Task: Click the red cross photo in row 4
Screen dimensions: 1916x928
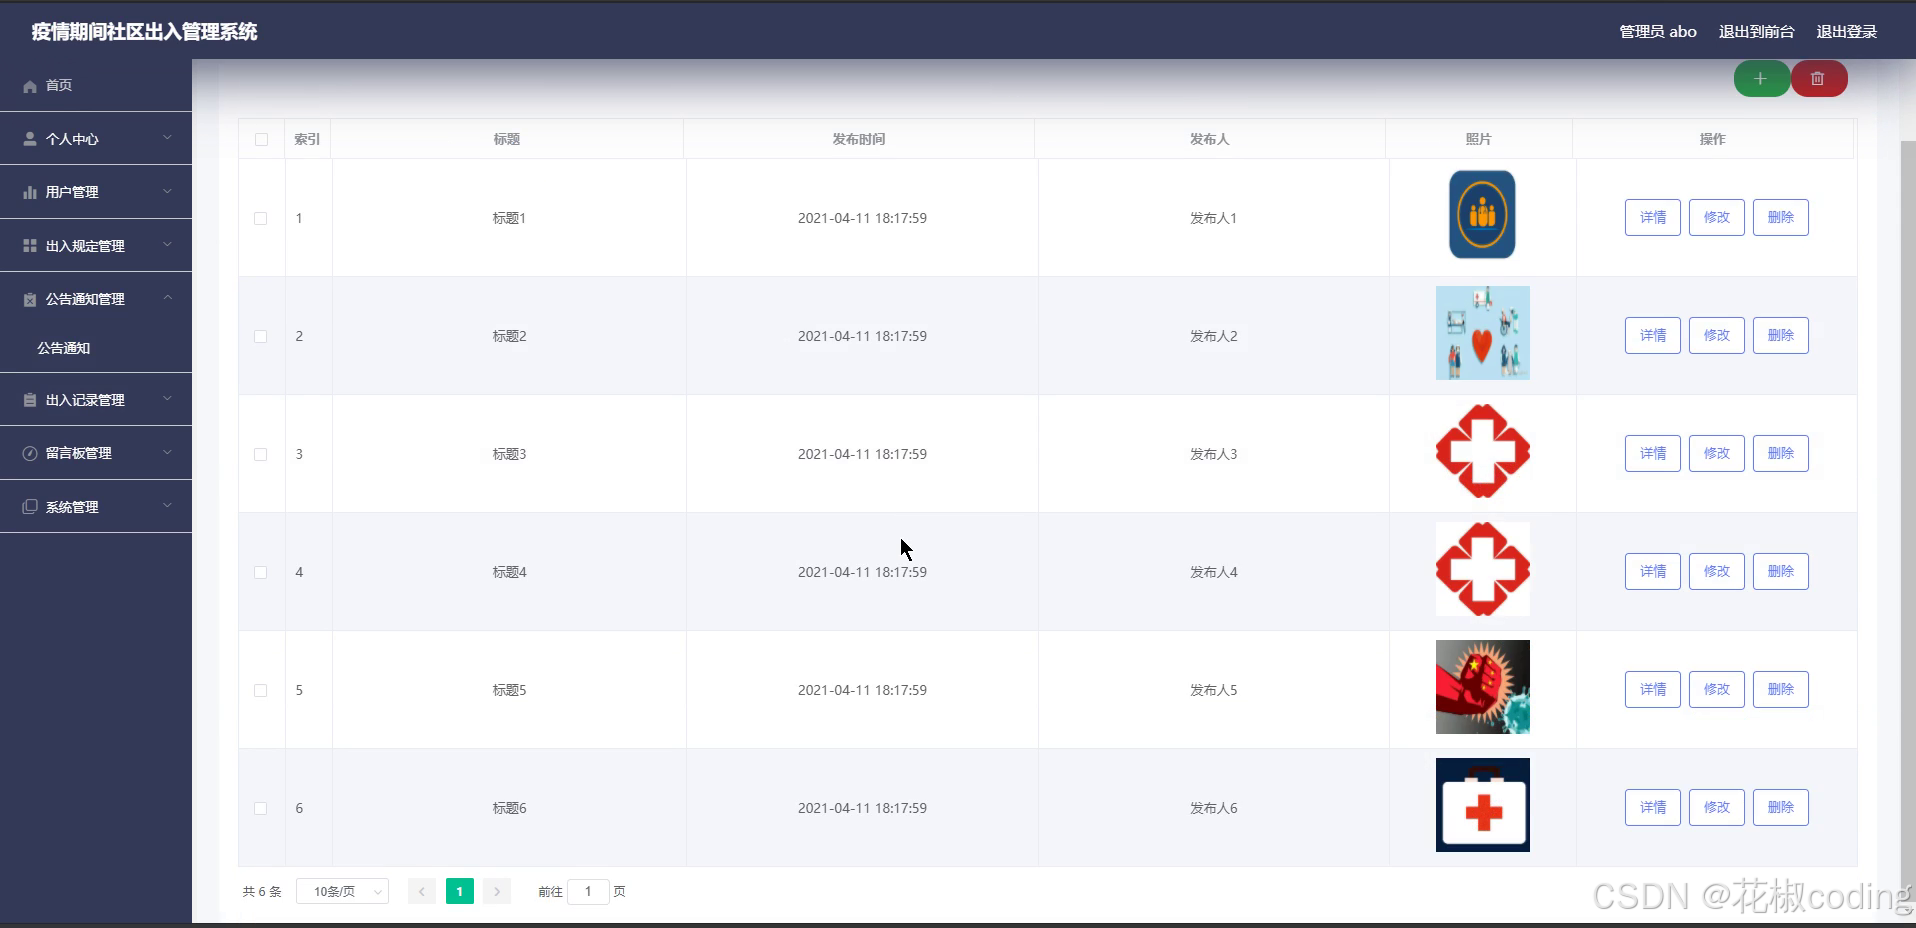Action: pyautogui.click(x=1483, y=569)
